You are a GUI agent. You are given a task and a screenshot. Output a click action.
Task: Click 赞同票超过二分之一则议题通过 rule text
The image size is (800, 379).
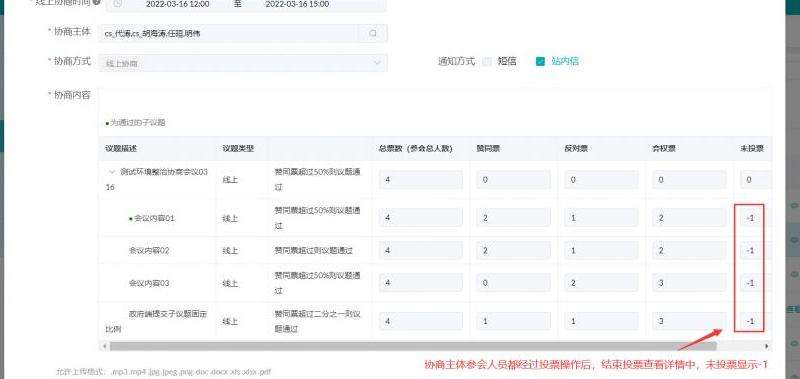pos(317,322)
